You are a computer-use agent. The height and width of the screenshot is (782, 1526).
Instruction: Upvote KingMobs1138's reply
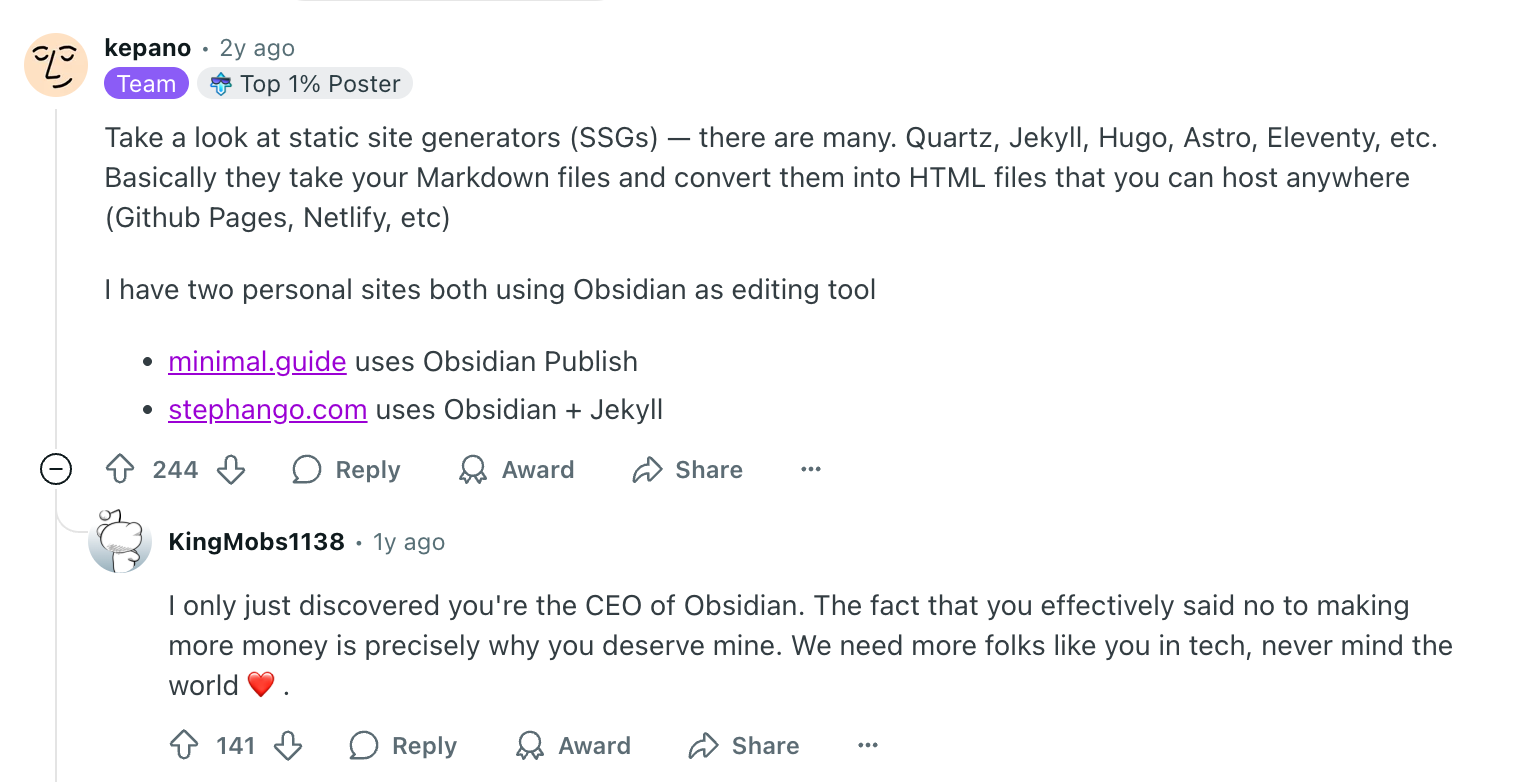pos(184,745)
